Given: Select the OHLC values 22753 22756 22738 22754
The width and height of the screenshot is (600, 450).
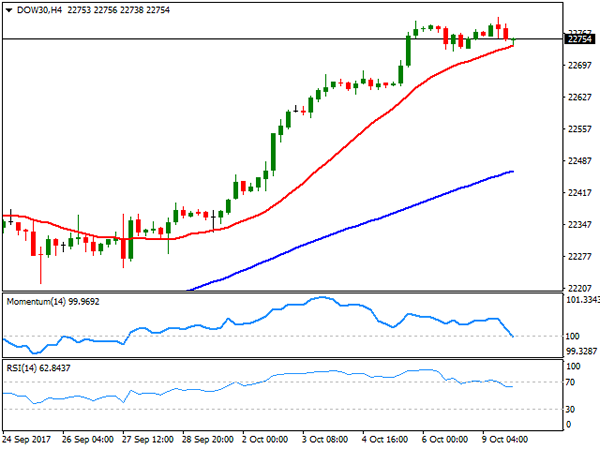Looking at the screenshot, I should [119, 10].
